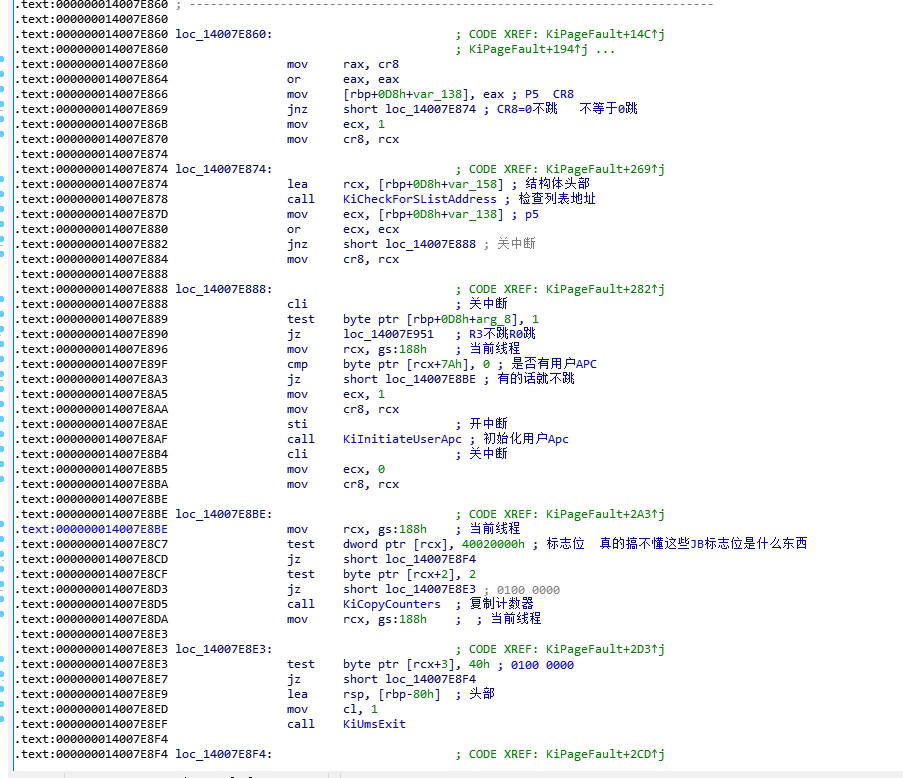
Task: Jump to the KiInitiateUserApc function name
Action: pos(402,439)
